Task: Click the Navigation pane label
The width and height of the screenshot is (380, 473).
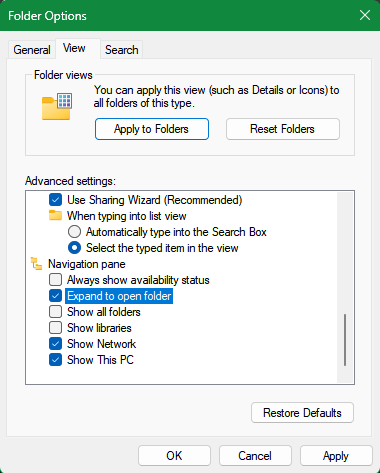Action: point(87,264)
